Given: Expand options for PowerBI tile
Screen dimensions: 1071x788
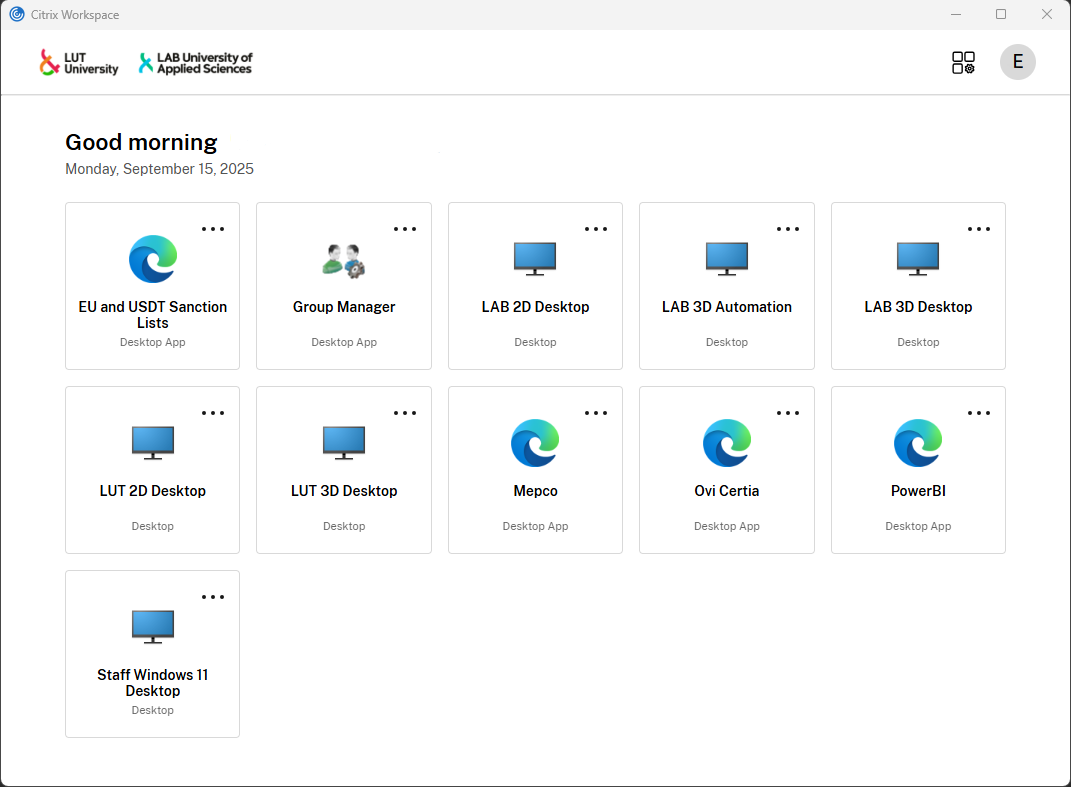Looking at the screenshot, I should pos(979,412).
